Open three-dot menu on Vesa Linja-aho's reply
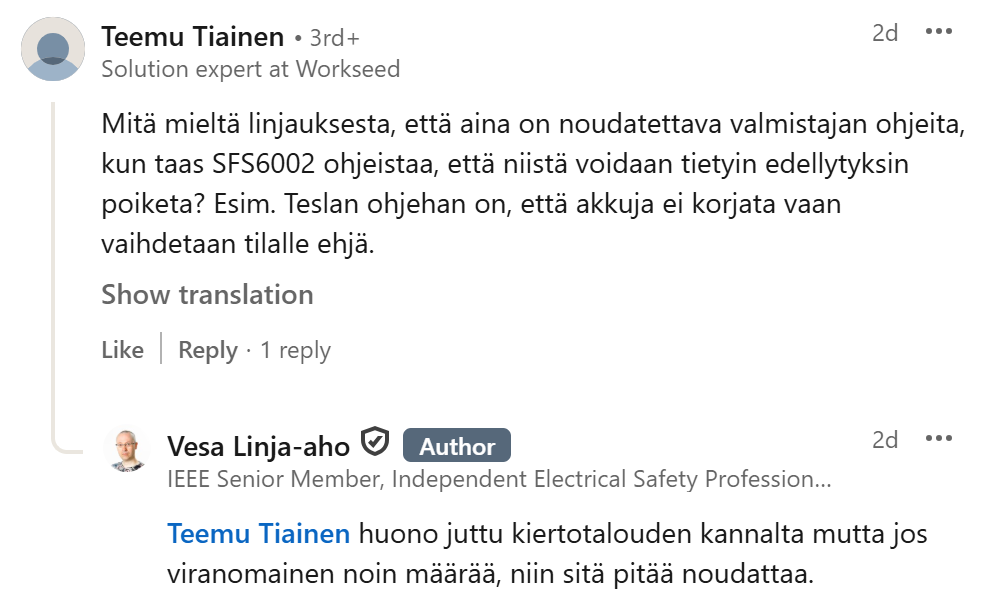 (939, 439)
